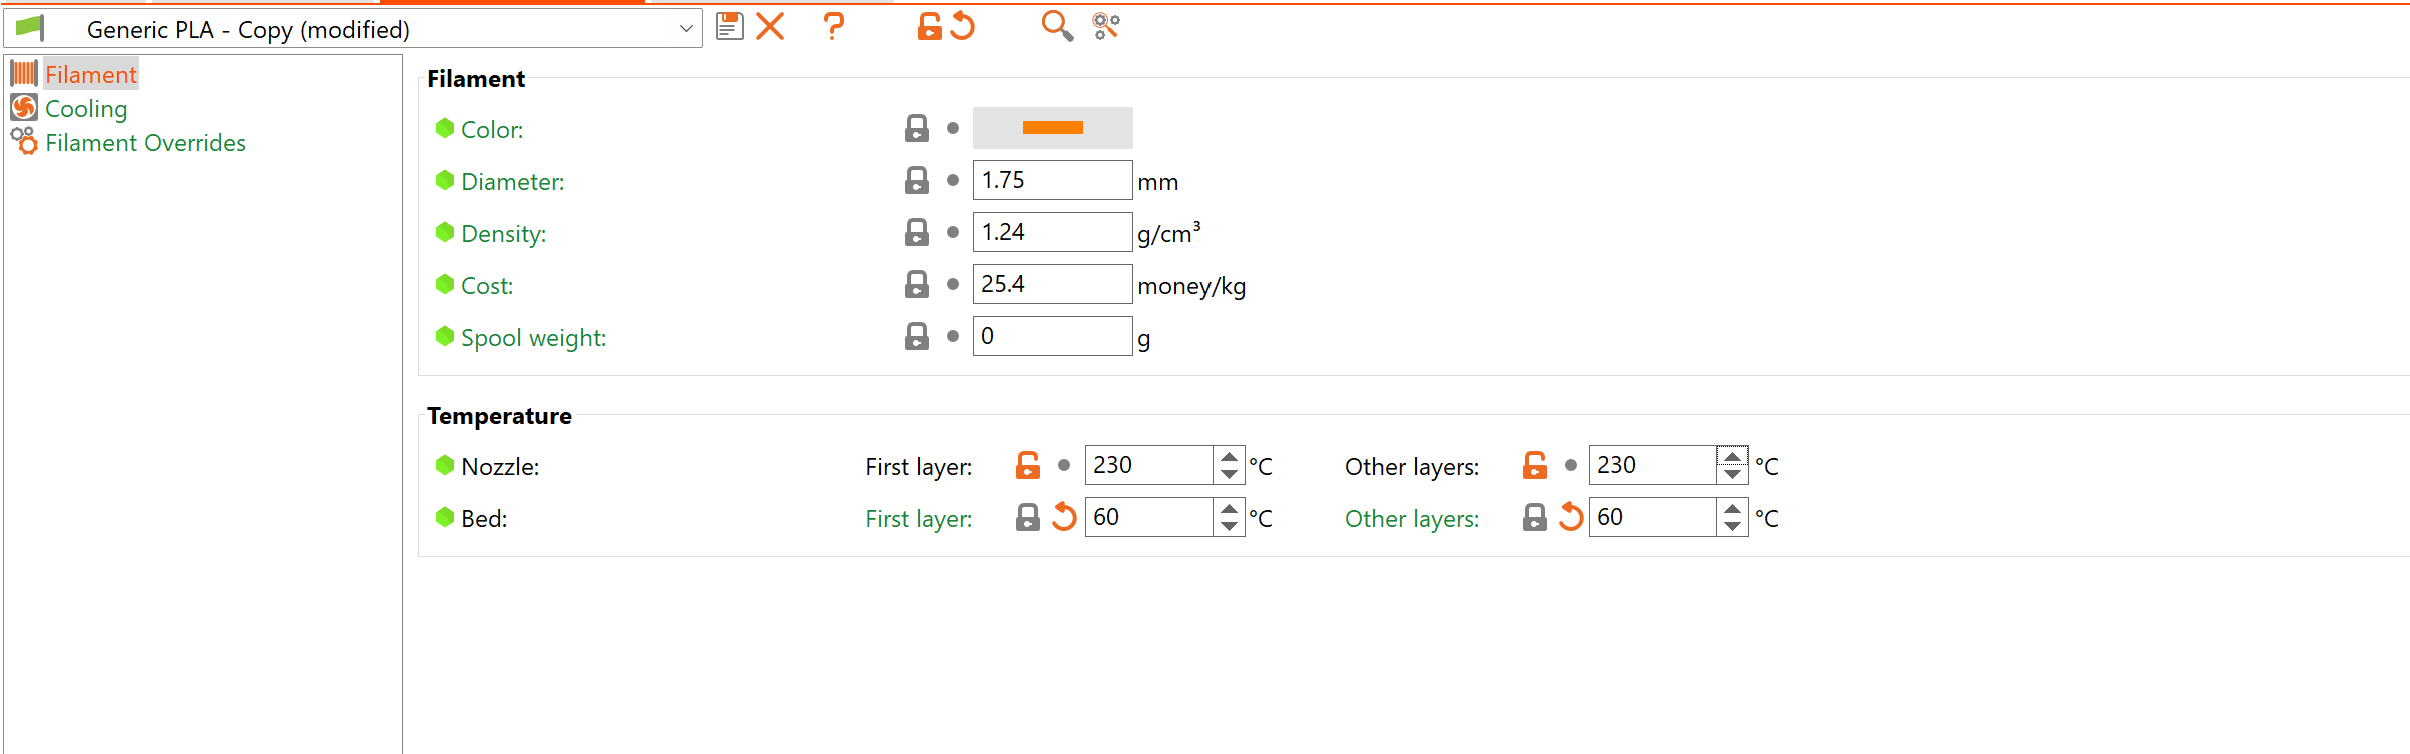
Task: Increase Nozzle Other layers temperature with up arrow
Action: click(x=1733, y=456)
